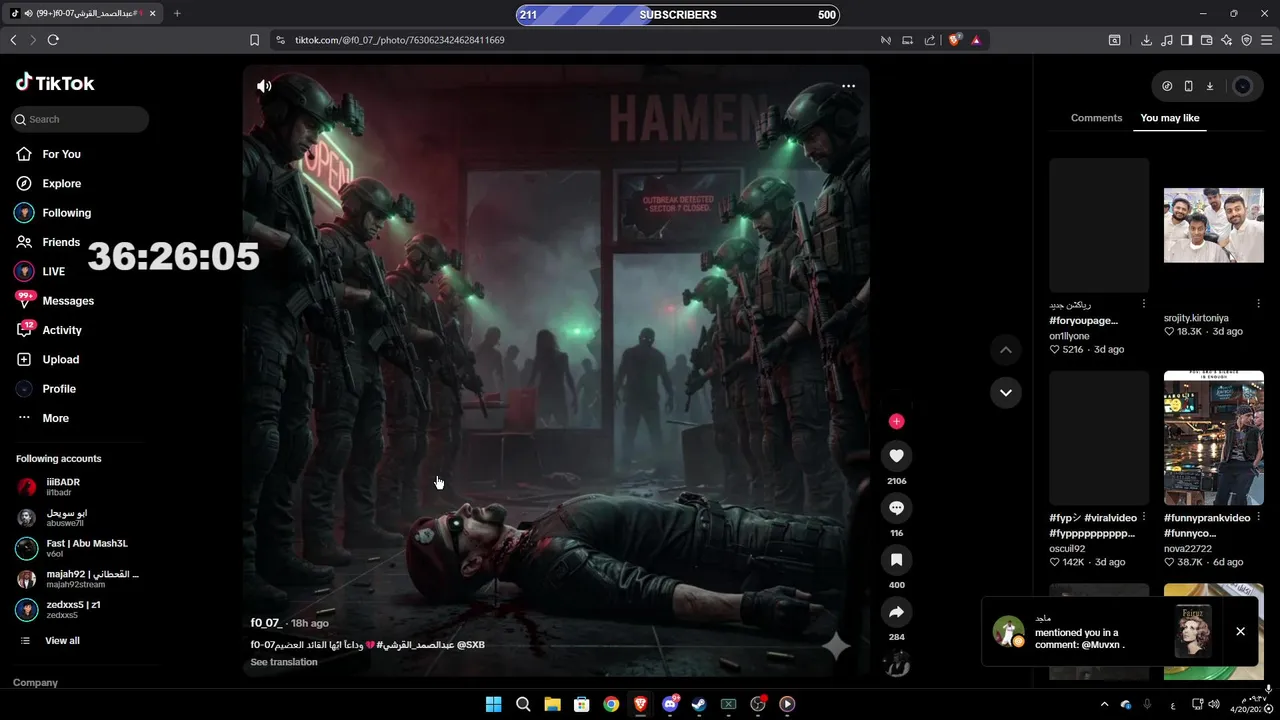
Task: Click the address bar URL
Action: [399, 40]
